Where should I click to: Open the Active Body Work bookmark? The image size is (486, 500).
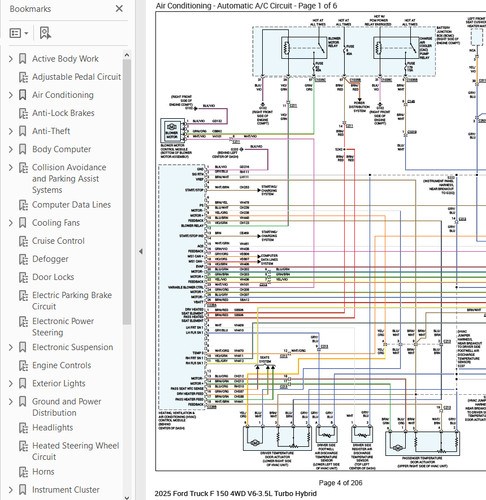65,59
